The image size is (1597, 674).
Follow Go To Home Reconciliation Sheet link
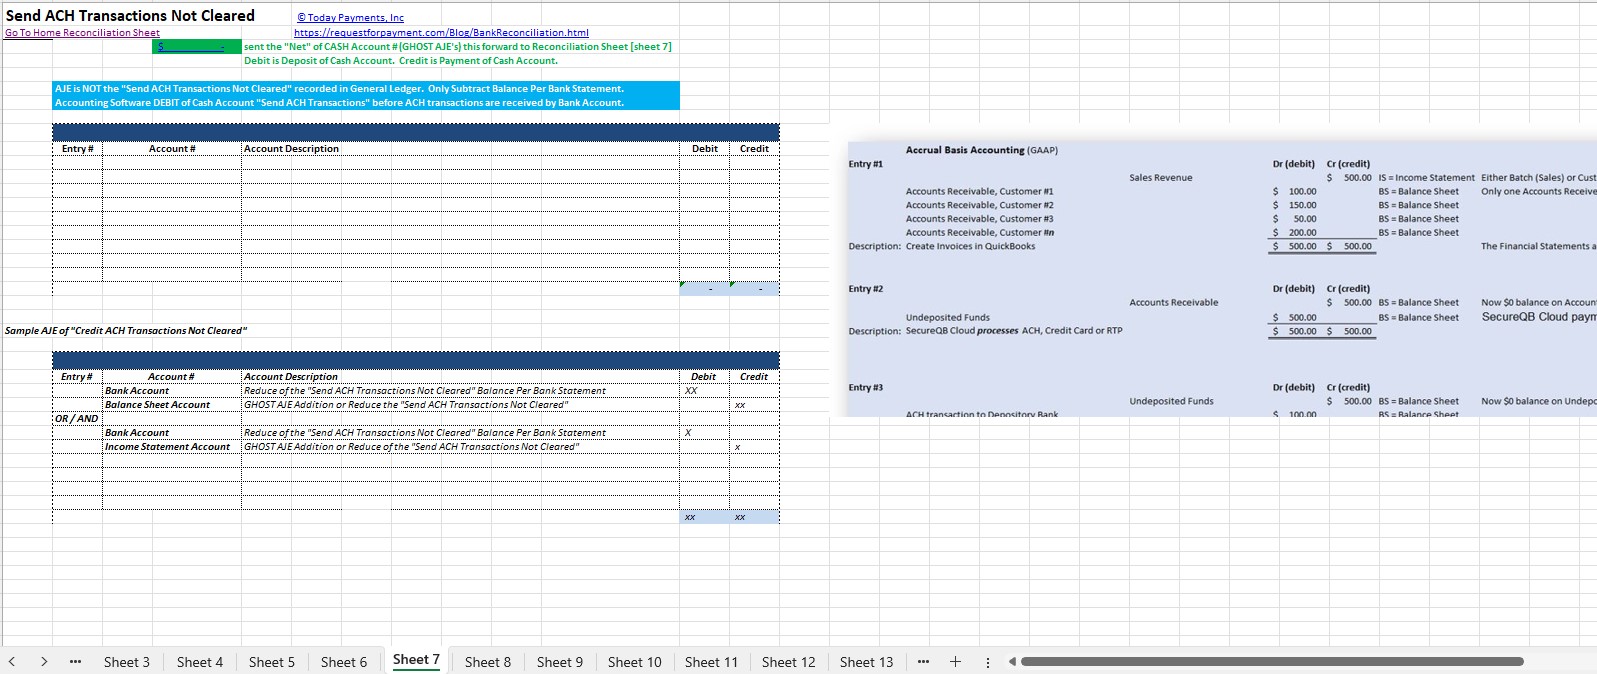(82, 33)
